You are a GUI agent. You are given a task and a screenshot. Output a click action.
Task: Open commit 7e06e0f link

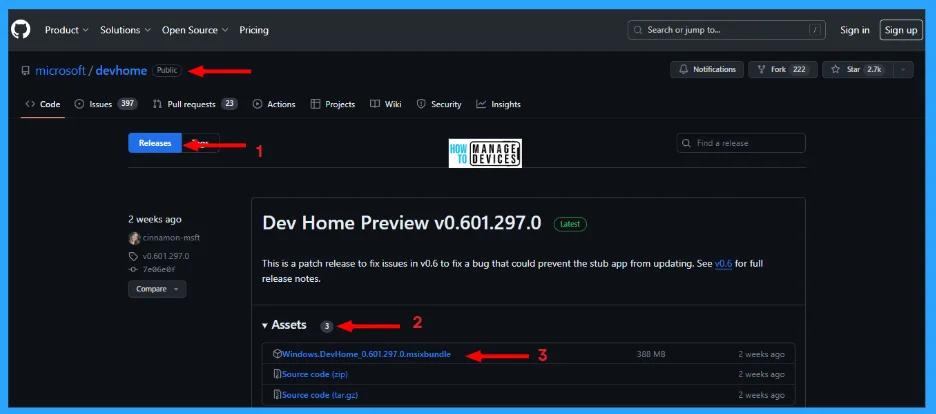pos(159,269)
